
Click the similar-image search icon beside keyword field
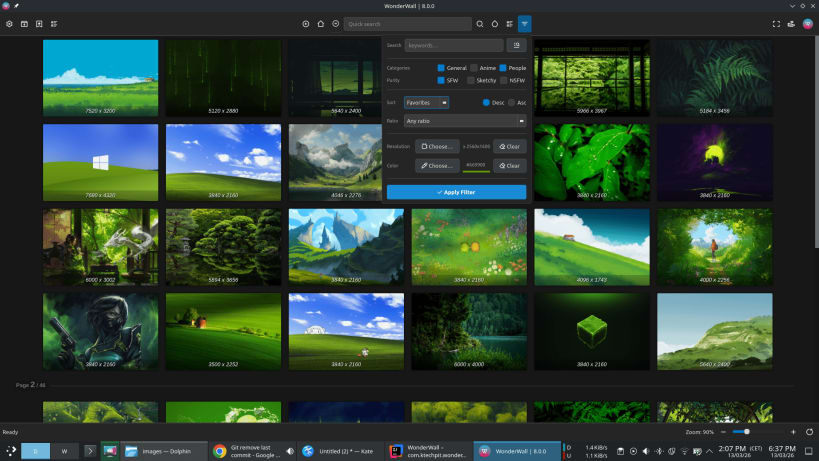[x=516, y=45]
